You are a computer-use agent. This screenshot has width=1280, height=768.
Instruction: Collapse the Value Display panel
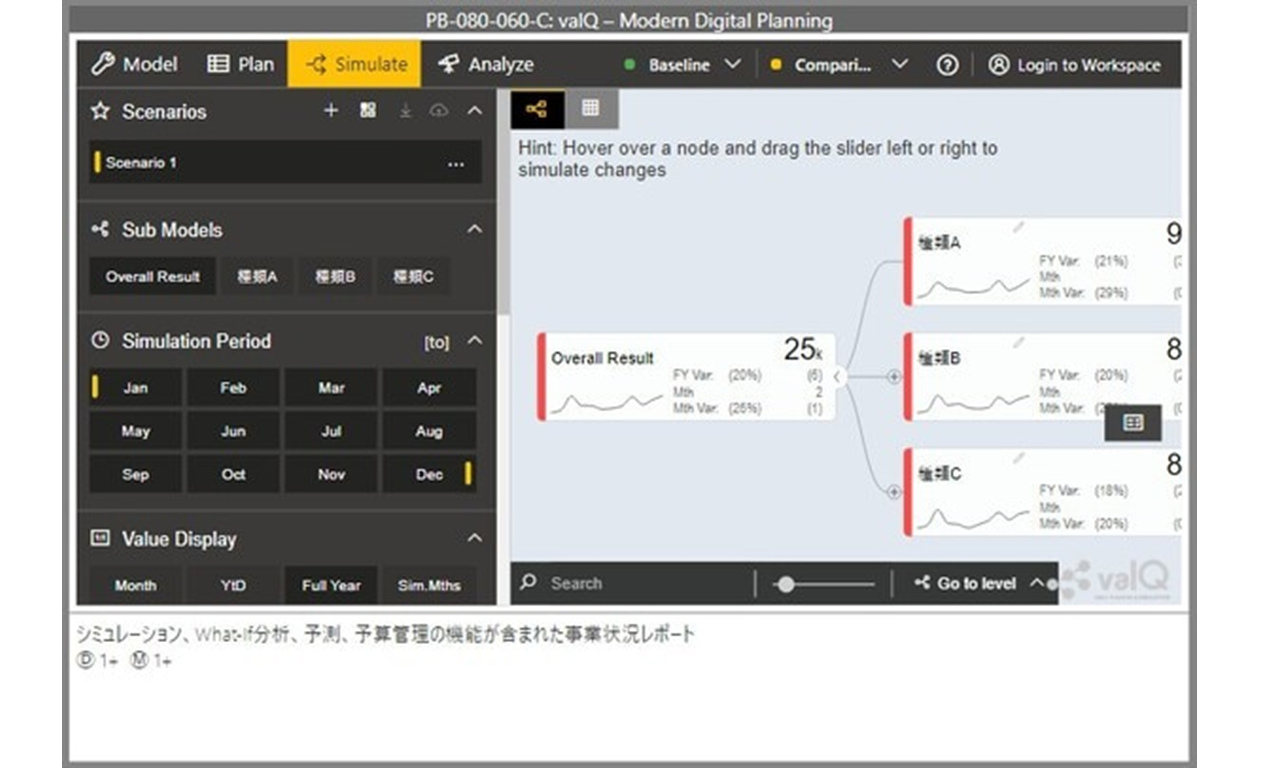coord(475,538)
